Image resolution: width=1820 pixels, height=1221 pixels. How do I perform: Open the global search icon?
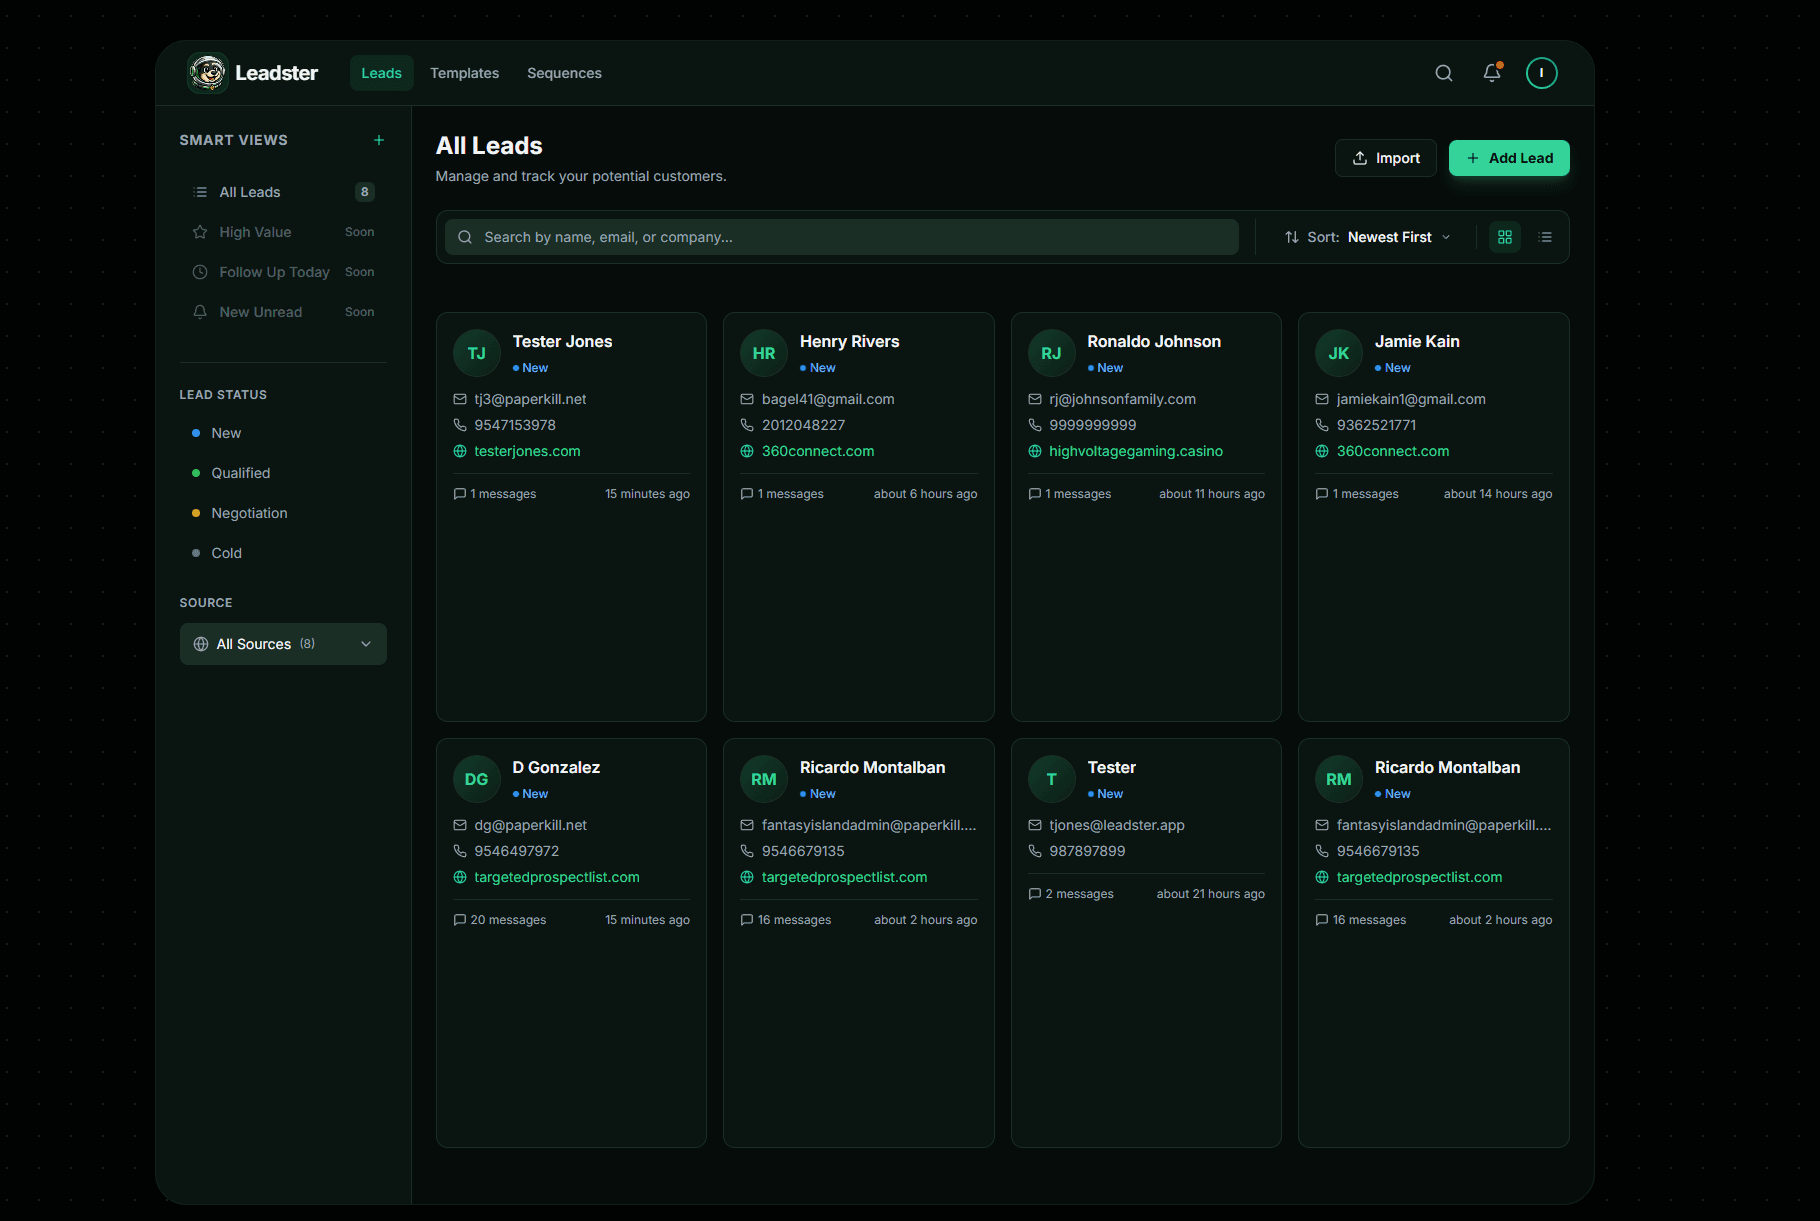1444,72
